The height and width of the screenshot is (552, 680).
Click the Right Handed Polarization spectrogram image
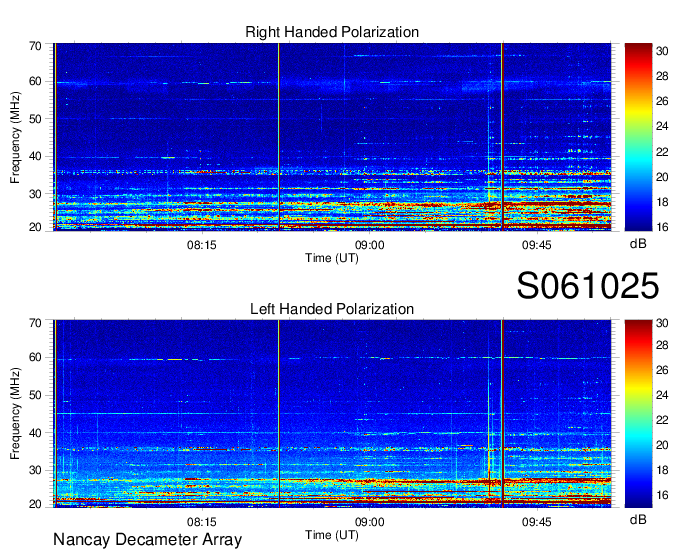332,137
